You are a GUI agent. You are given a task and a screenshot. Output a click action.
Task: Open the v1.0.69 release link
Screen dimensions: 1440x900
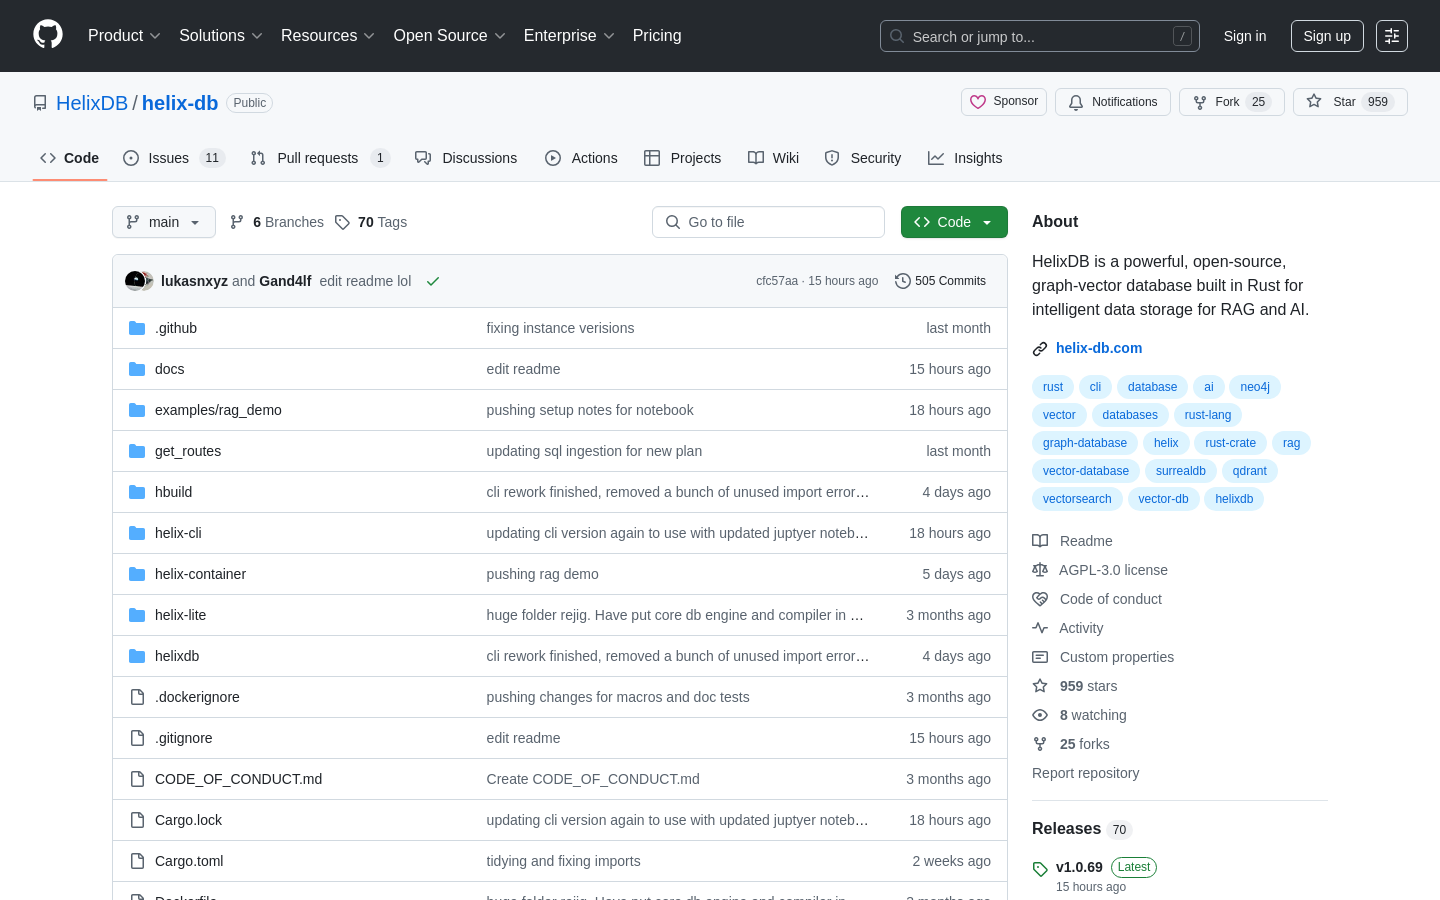point(1079,867)
